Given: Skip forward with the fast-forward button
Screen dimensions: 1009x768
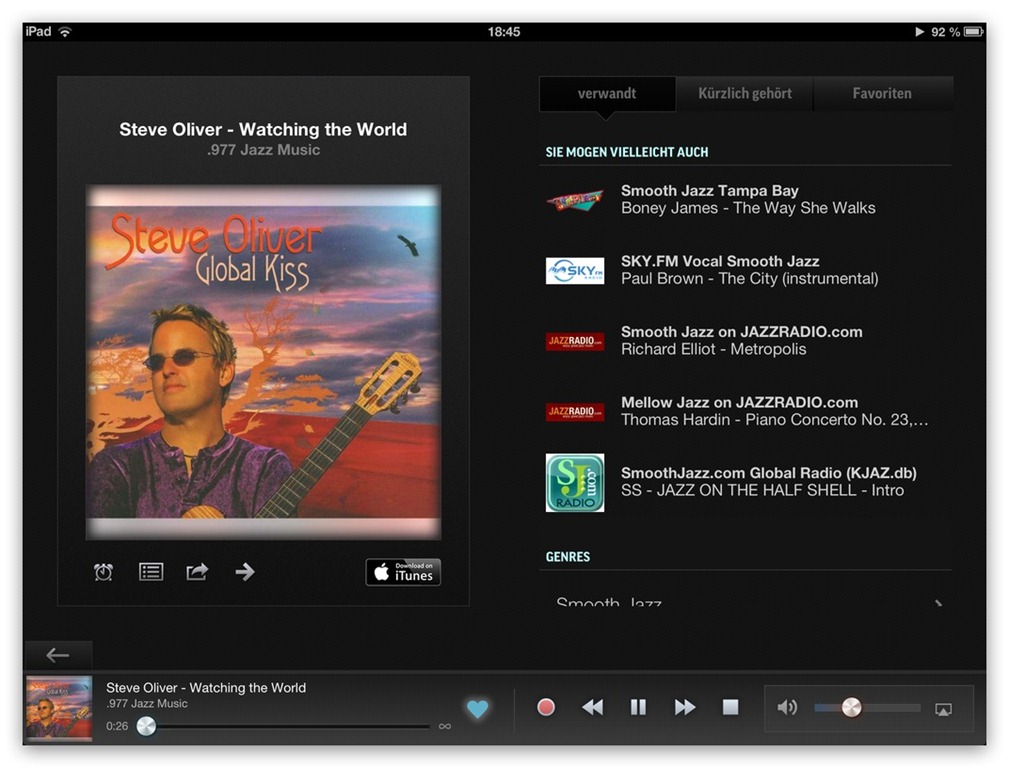Looking at the screenshot, I should pyautogui.click(x=685, y=708).
